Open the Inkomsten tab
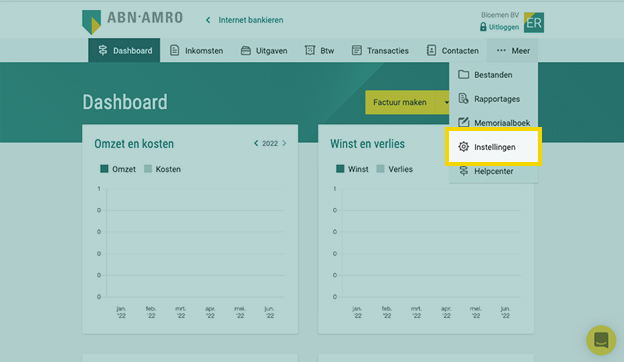 pos(197,51)
